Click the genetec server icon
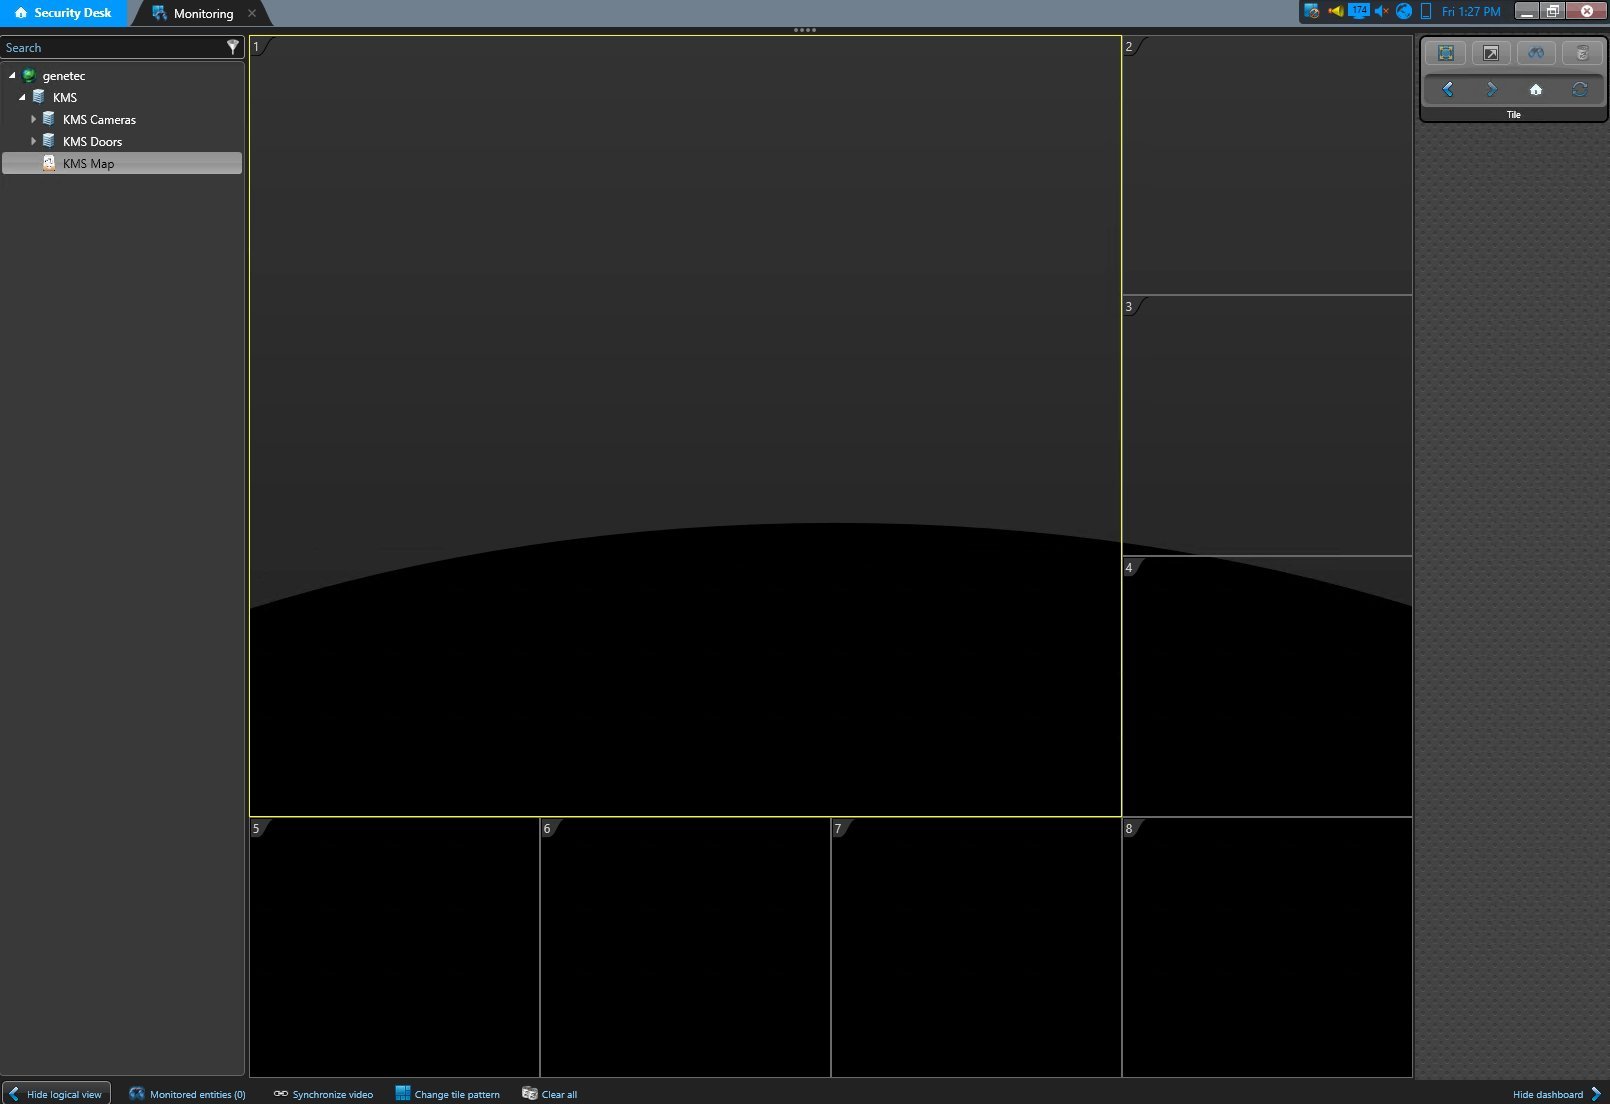The height and width of the screenshot is (1104, 1610). [29, 75]
